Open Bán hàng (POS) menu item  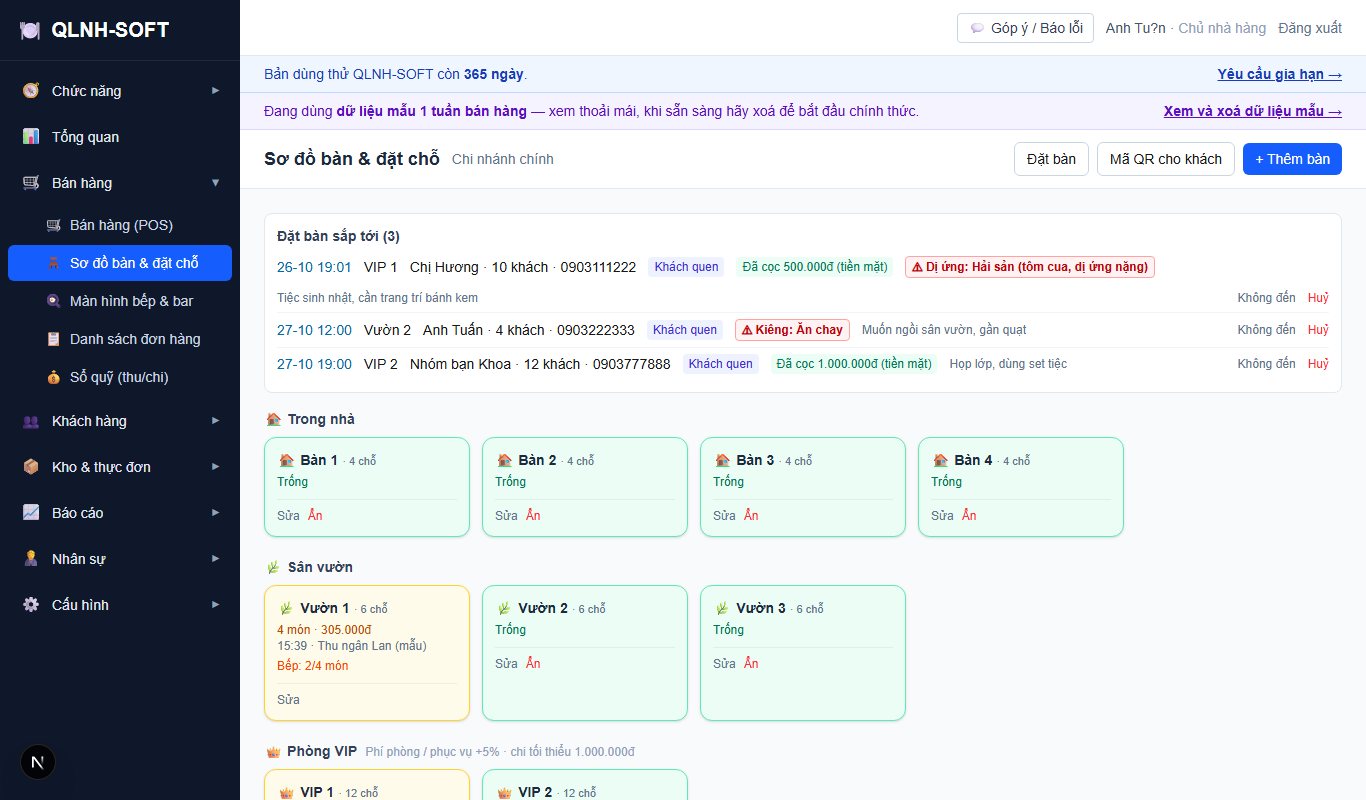(x=120, y=225)
